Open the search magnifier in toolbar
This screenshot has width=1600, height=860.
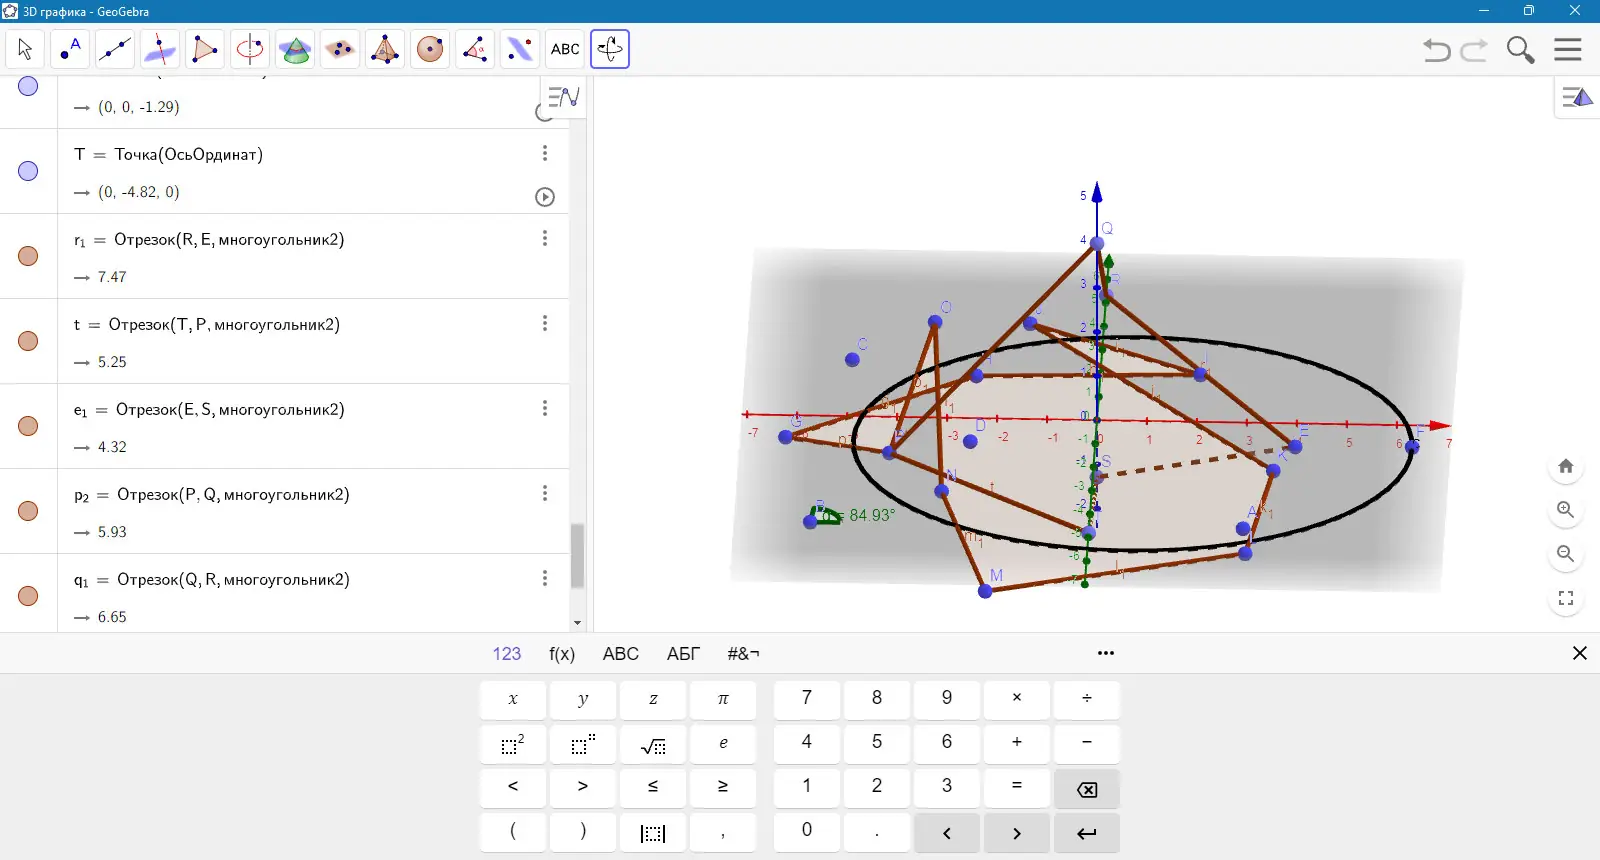pyautogui.click(x=1520, y=50)
